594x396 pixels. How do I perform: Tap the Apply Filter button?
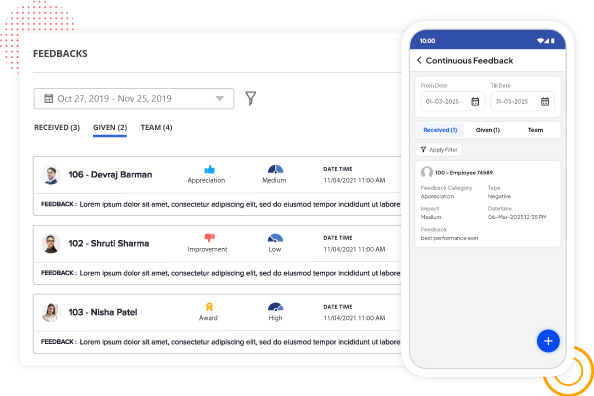(439, 150)
